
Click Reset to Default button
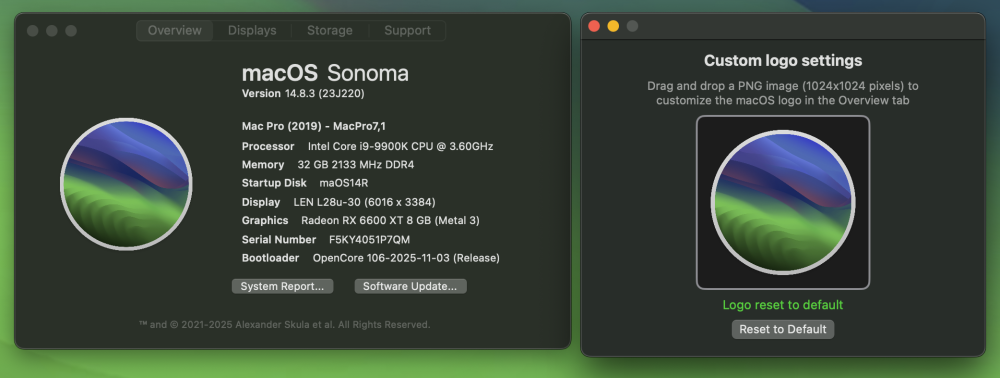coord(783,330)
